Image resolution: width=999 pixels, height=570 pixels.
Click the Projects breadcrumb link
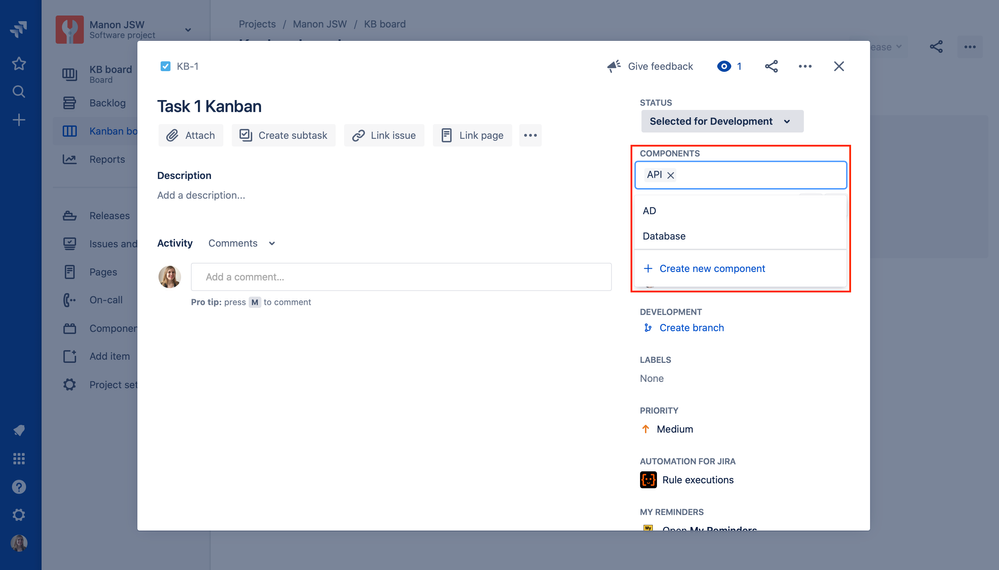[x=257, y=24]
